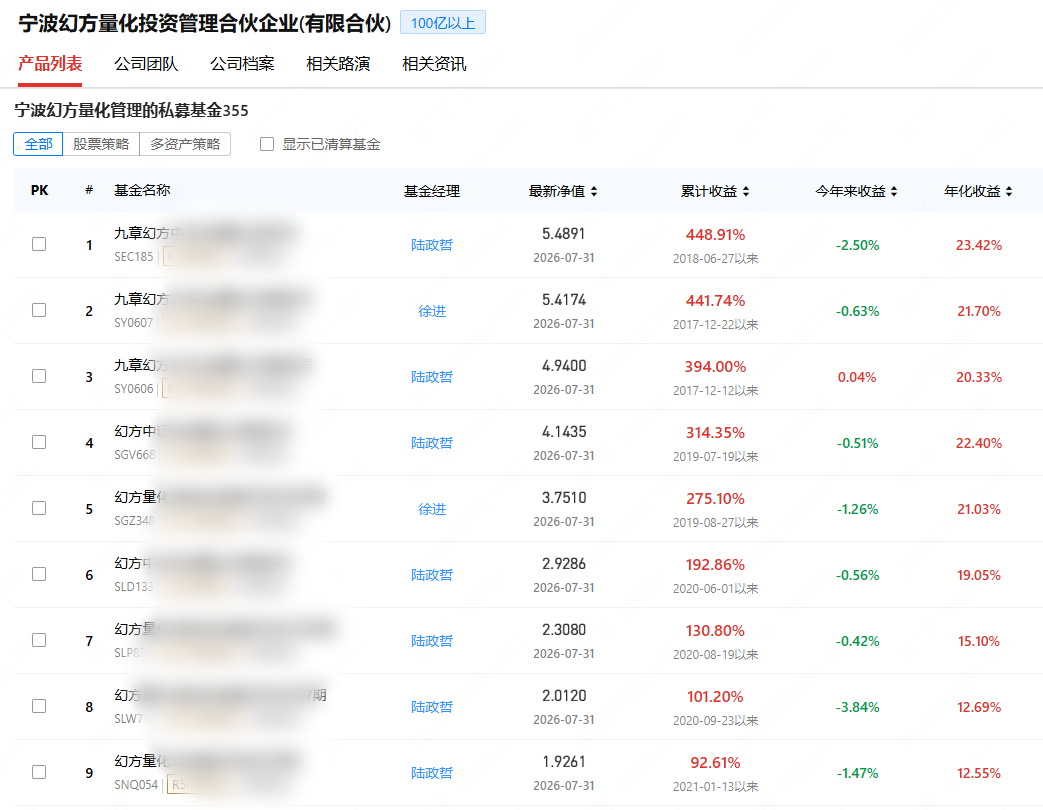This screenshot has width=1043, height=810.
Task: Sort by 累计收益 arrows icon
Action: point(746,192)
